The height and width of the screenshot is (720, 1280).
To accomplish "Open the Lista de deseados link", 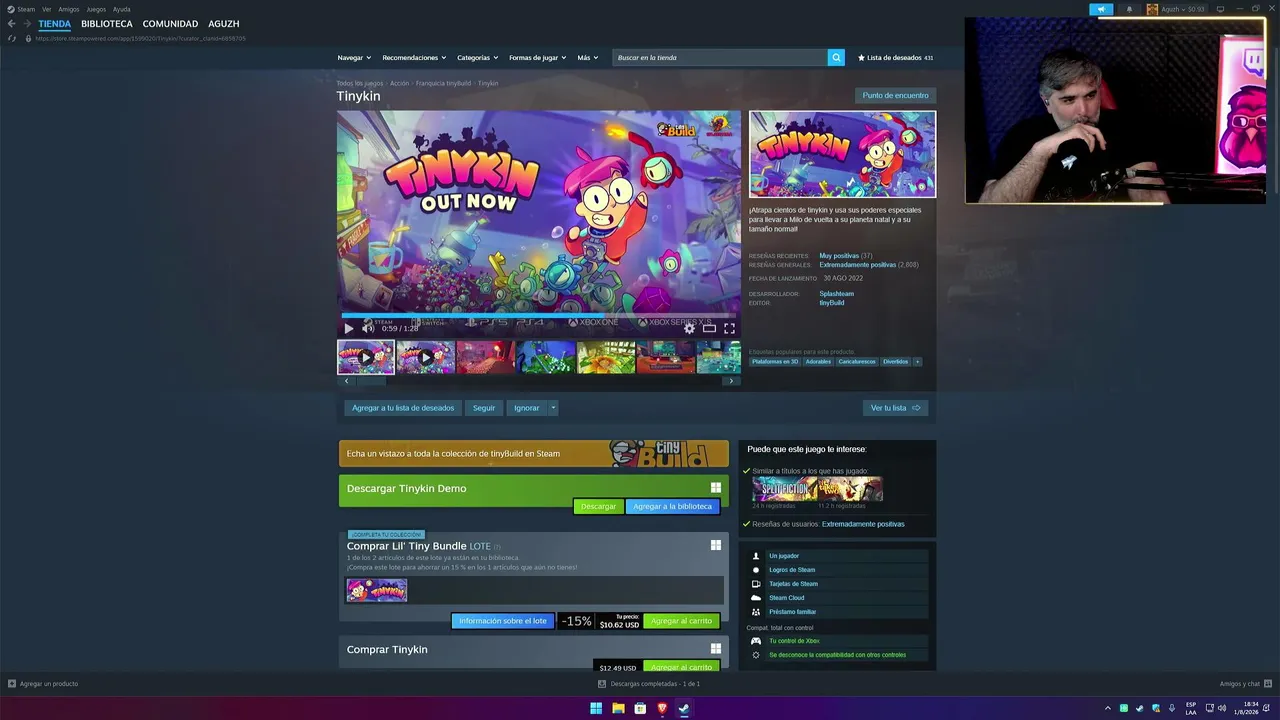I will pyautogui.click(x=895, y=58).
